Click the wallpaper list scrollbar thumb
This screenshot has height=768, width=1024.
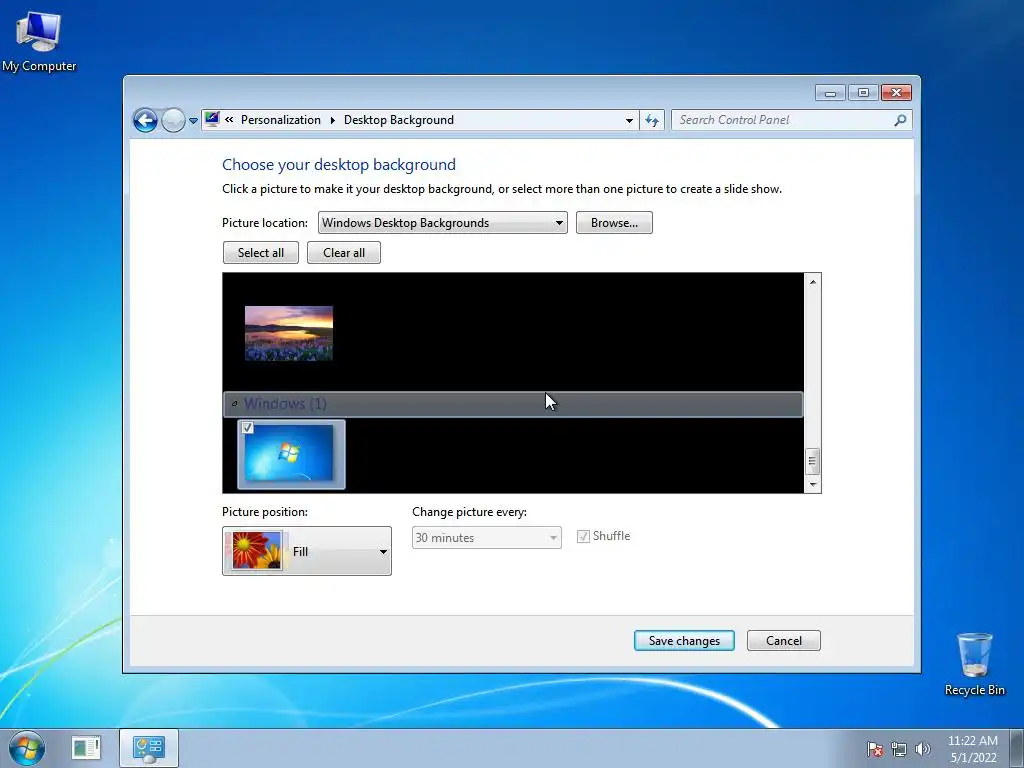(x=812, y=461)
